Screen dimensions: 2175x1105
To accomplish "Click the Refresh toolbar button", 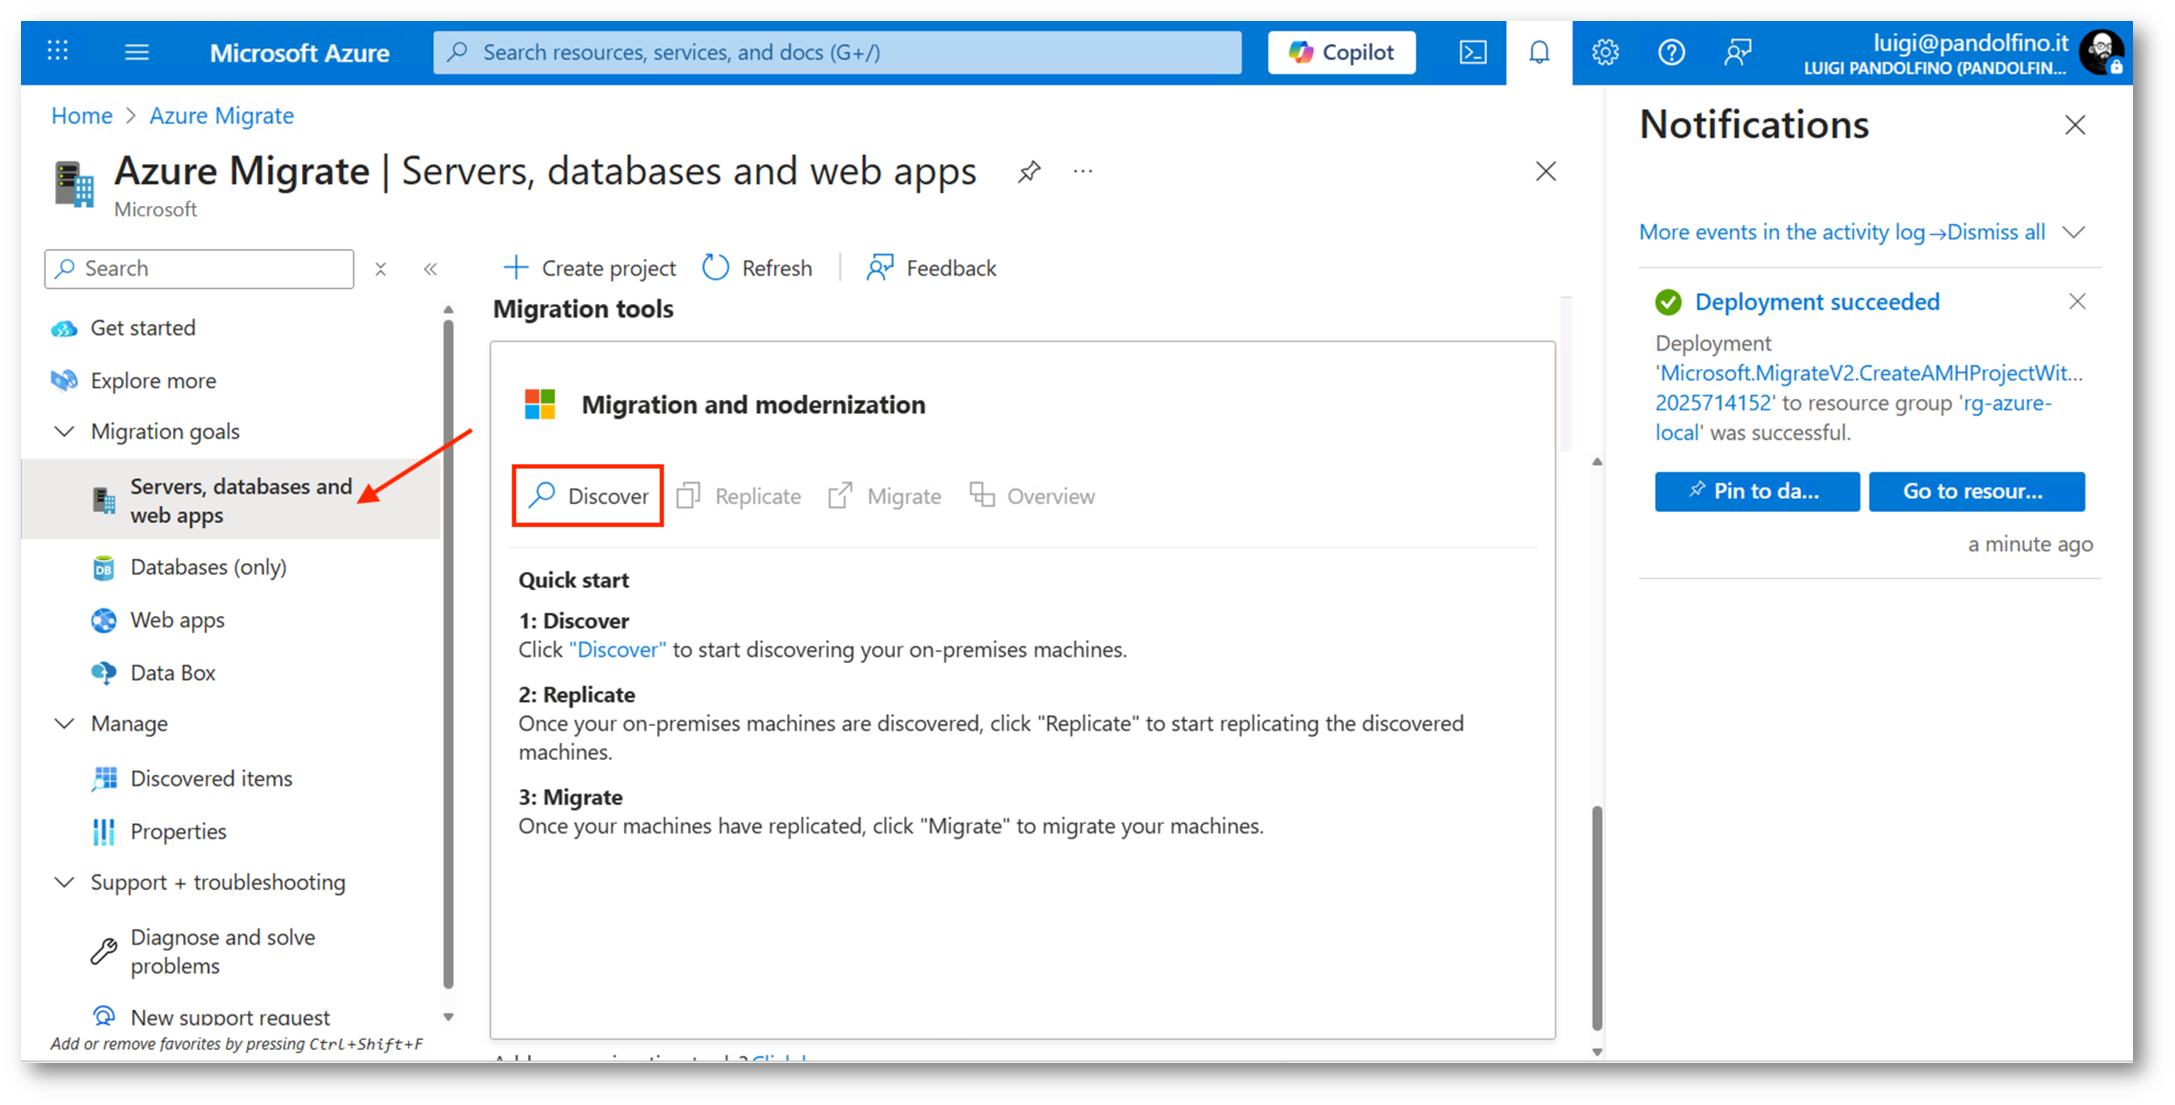I will pos(757,268).
